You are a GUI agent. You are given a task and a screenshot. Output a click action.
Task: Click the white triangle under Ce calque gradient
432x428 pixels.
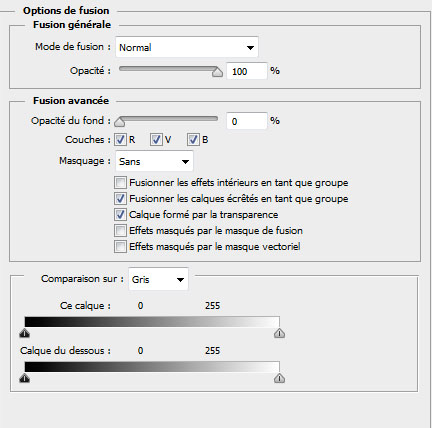click(x=279, y=333)
